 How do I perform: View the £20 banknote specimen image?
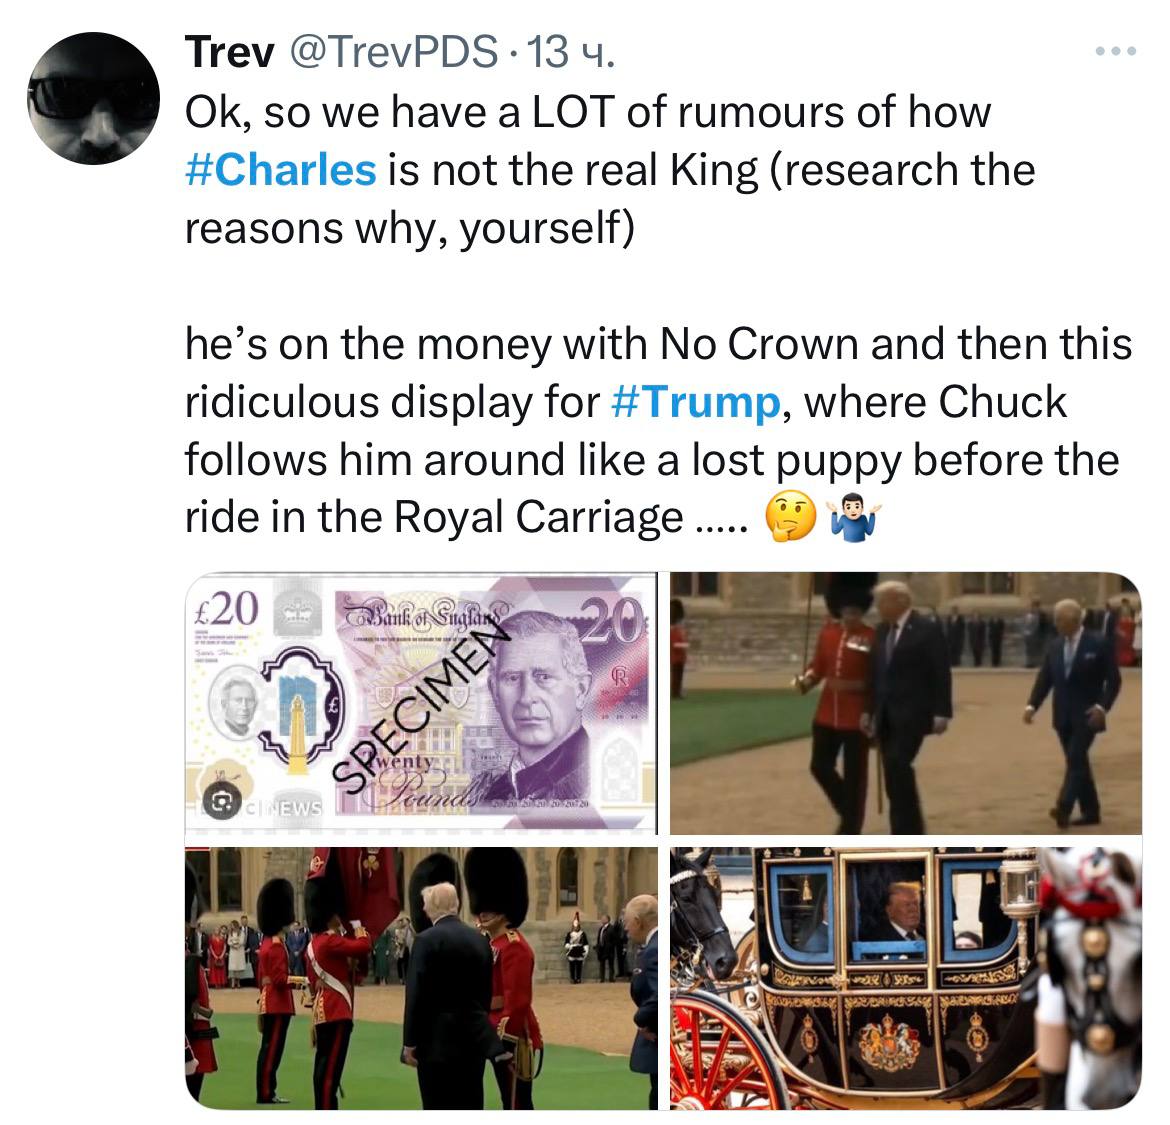point(421,703)
